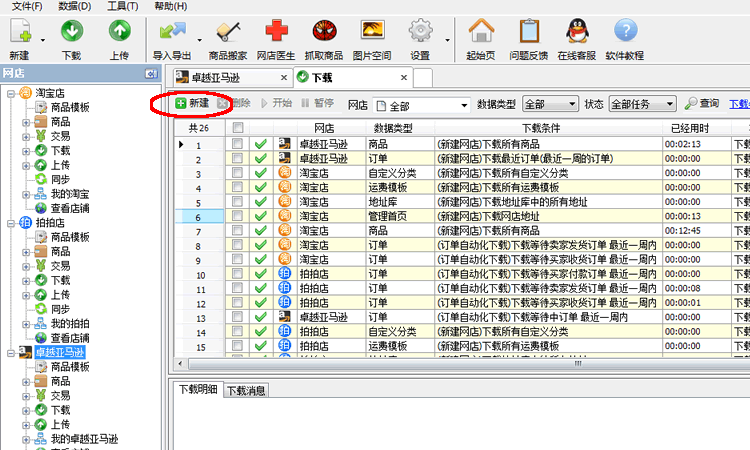Select 查看店铺 under 淘宝店

coord(70,209)
